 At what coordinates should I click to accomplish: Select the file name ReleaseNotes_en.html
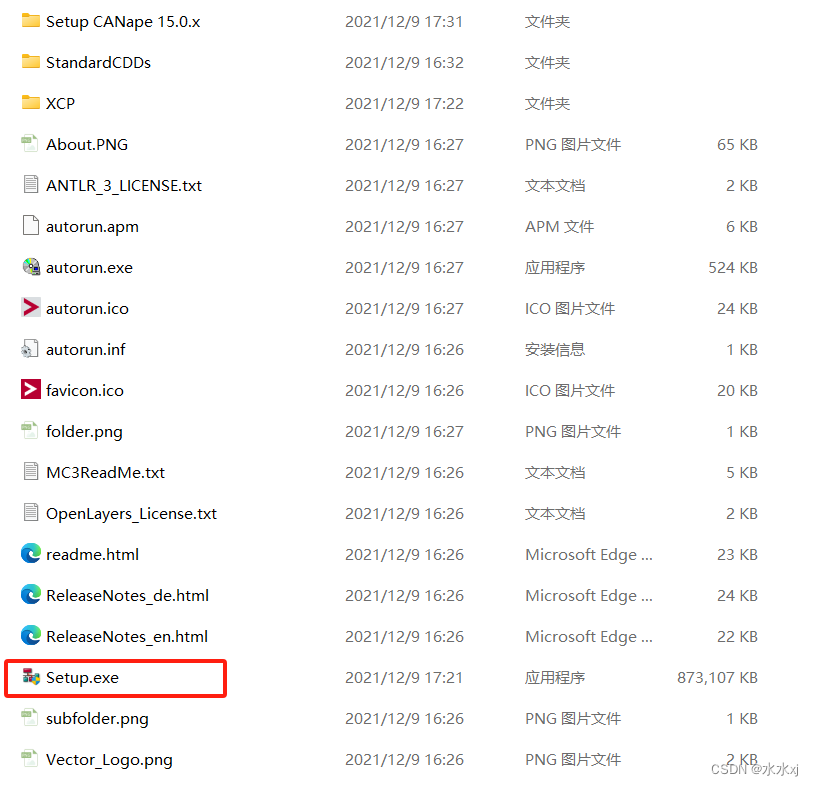(x=127, y=636)
